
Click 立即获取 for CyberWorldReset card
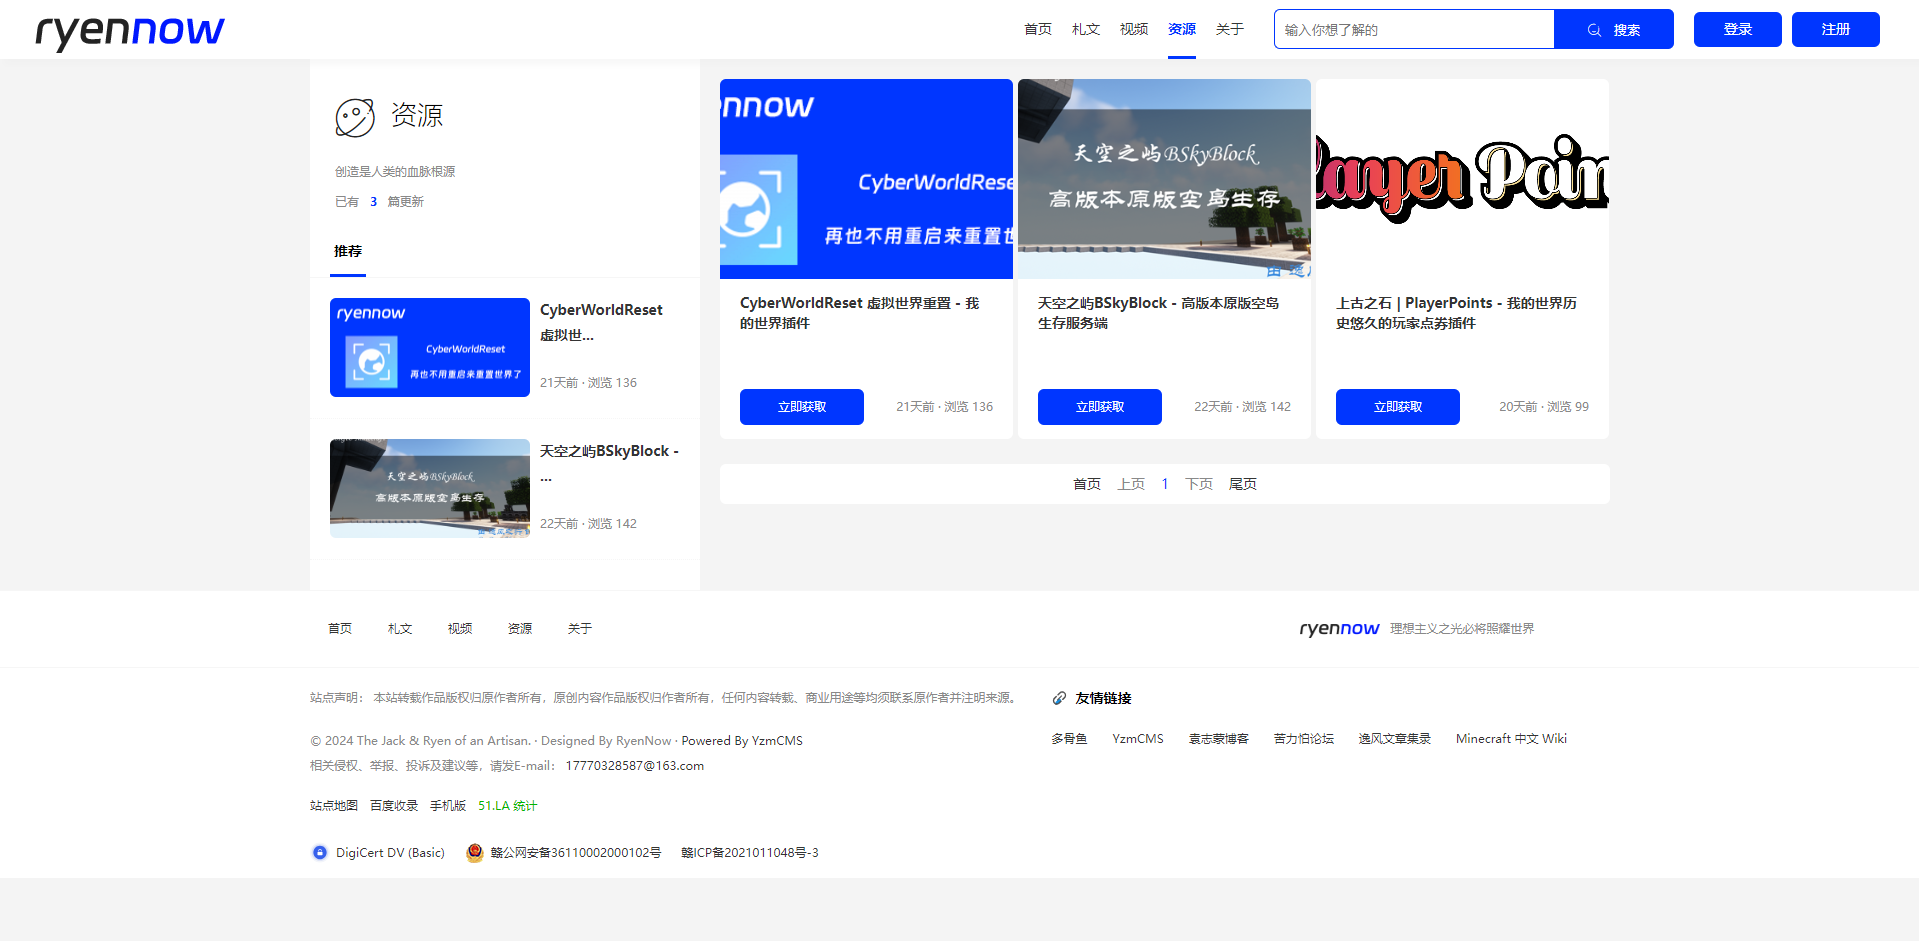pos(802,407)
